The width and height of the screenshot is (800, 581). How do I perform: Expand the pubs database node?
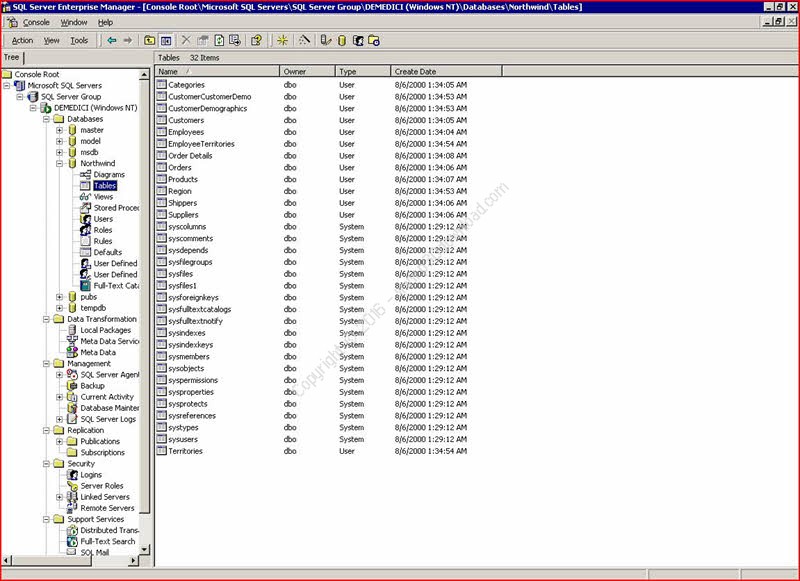click(x=60, y=297)
